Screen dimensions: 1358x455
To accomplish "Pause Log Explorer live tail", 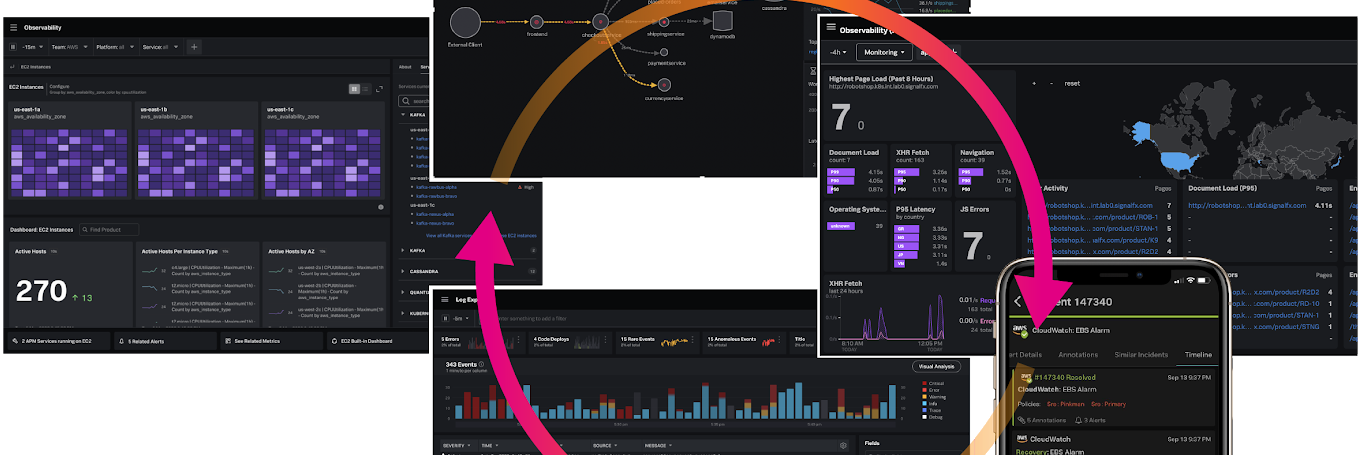I will coord(447,317).
